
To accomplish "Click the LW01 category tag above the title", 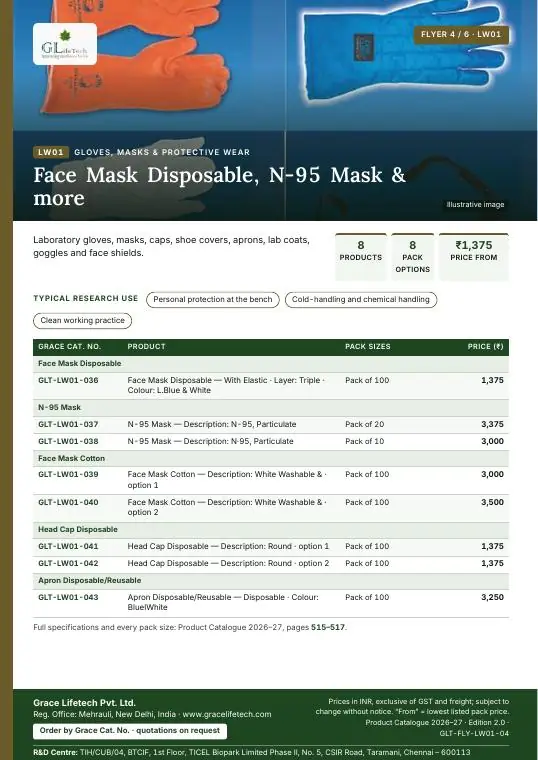I will click(x=51, y=152).
